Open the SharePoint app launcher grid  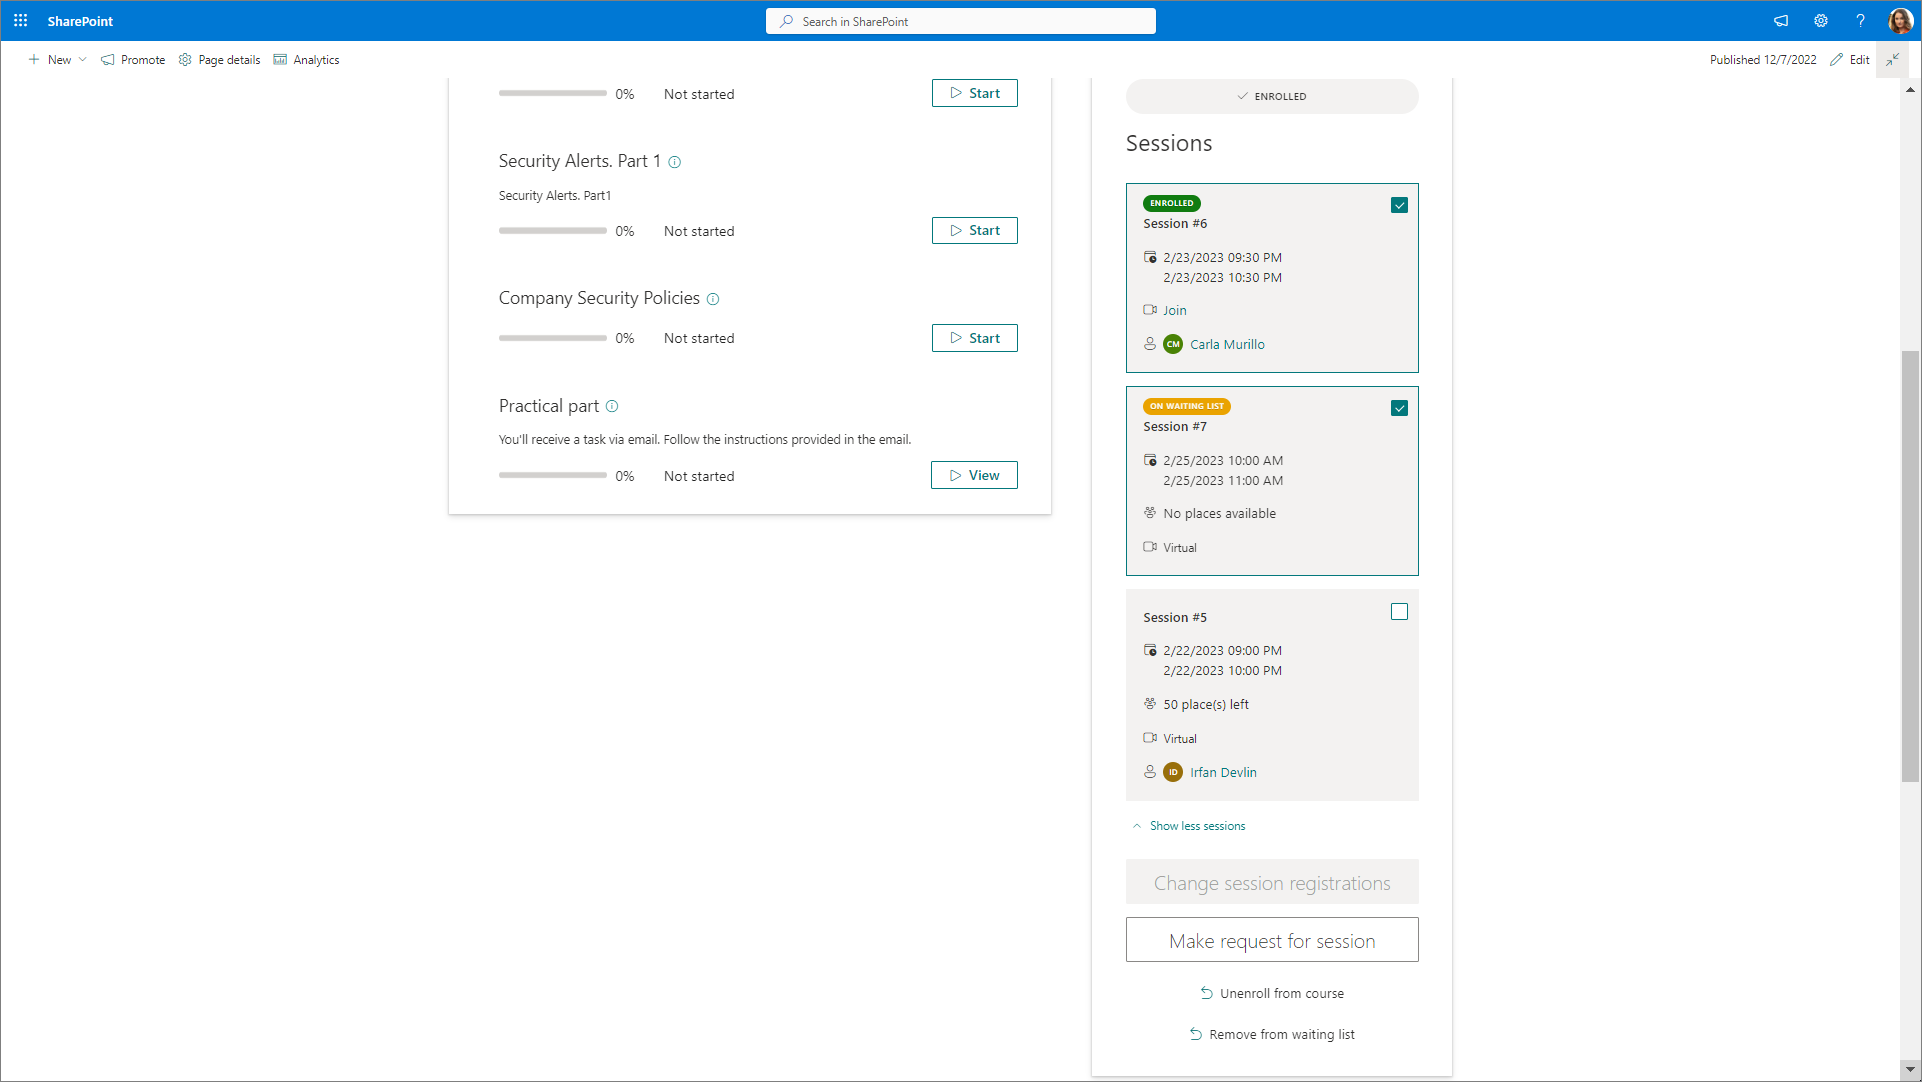pyautogui.click(x=20, y=20)
